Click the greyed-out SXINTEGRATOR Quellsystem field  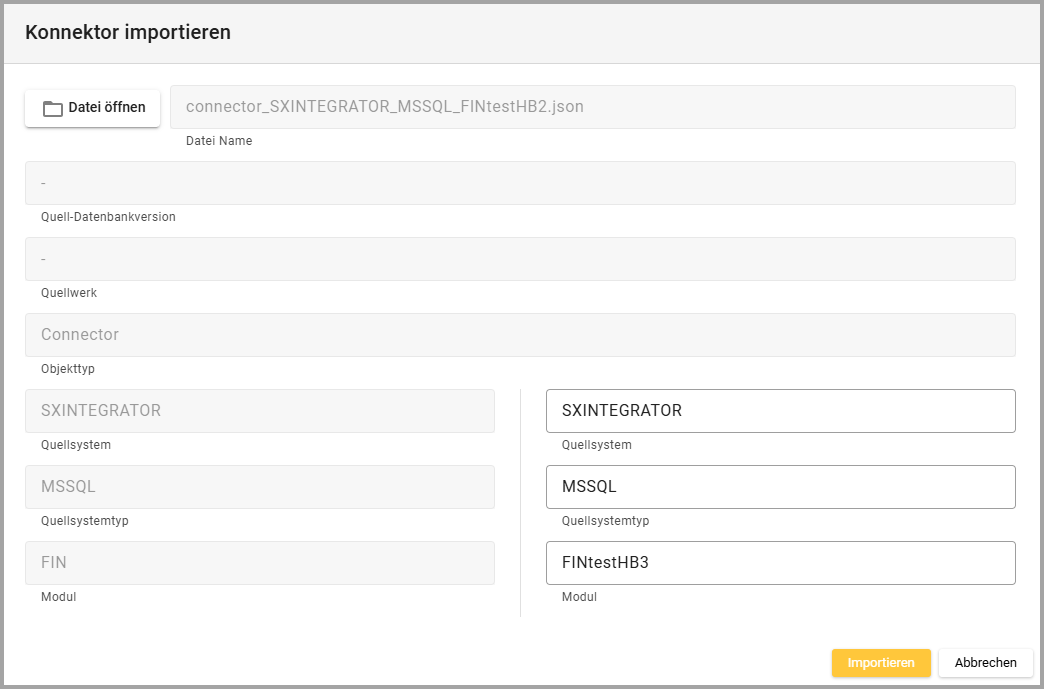click(260, 411)
